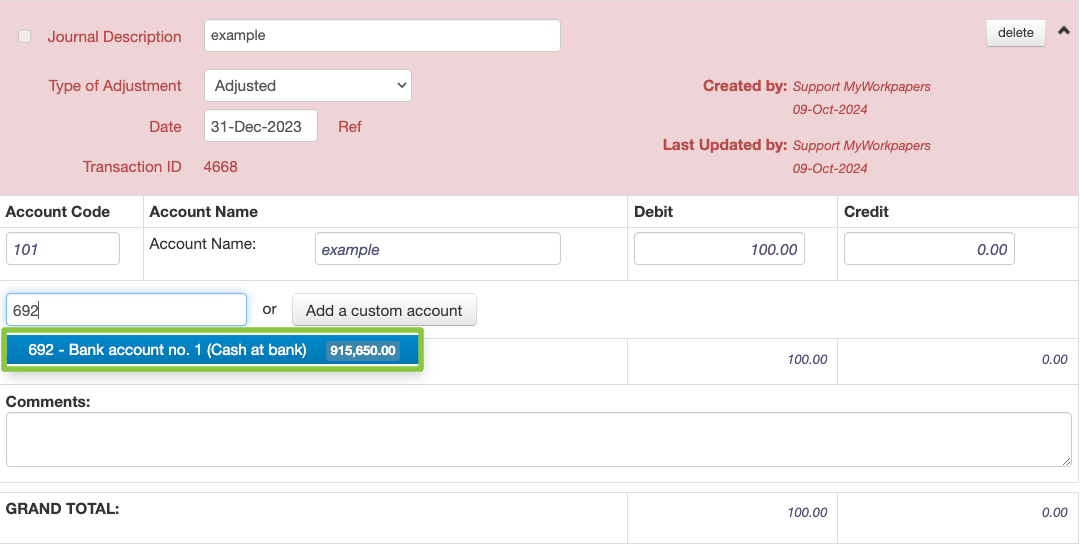The image size is (1080, 545).
Task: Click the account code field containing 101
Action: [63, 249]
